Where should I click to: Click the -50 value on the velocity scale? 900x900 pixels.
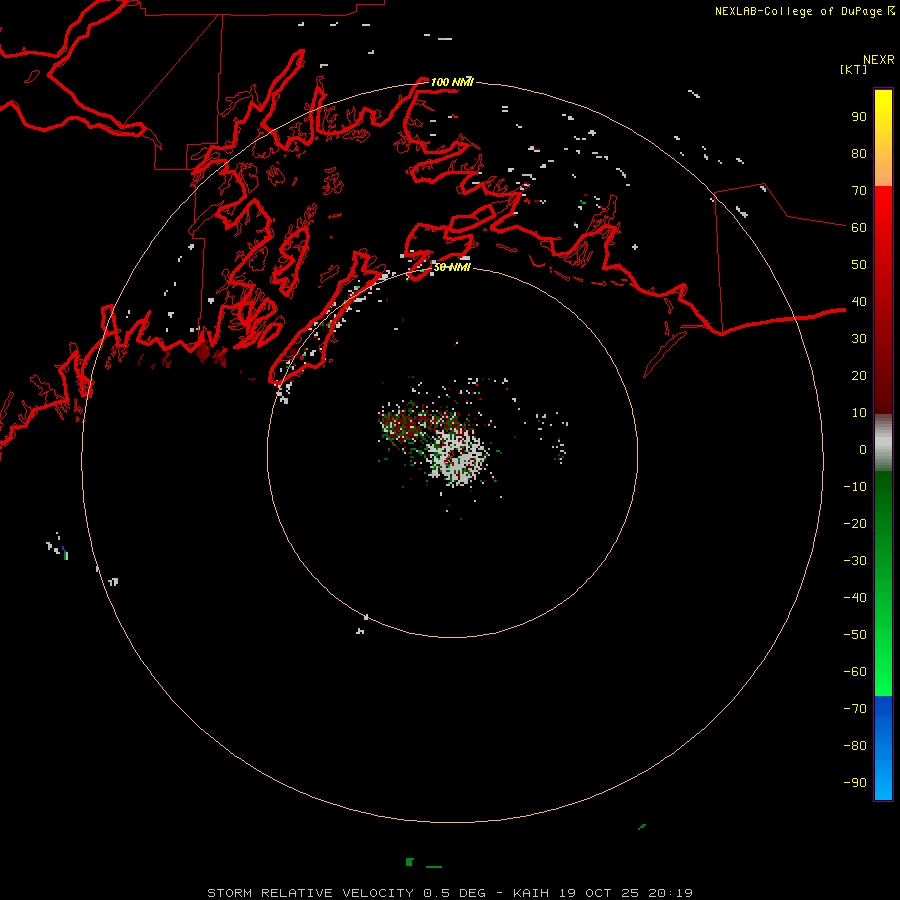(855, 635)
